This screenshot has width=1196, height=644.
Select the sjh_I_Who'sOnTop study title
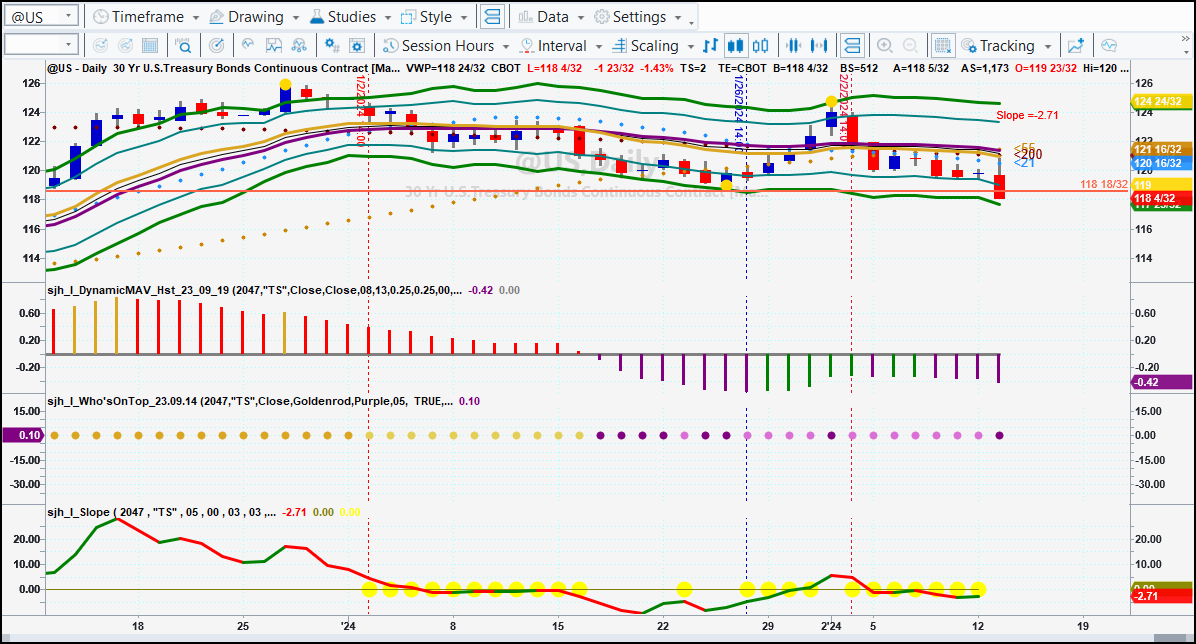[x=250, y=401]
